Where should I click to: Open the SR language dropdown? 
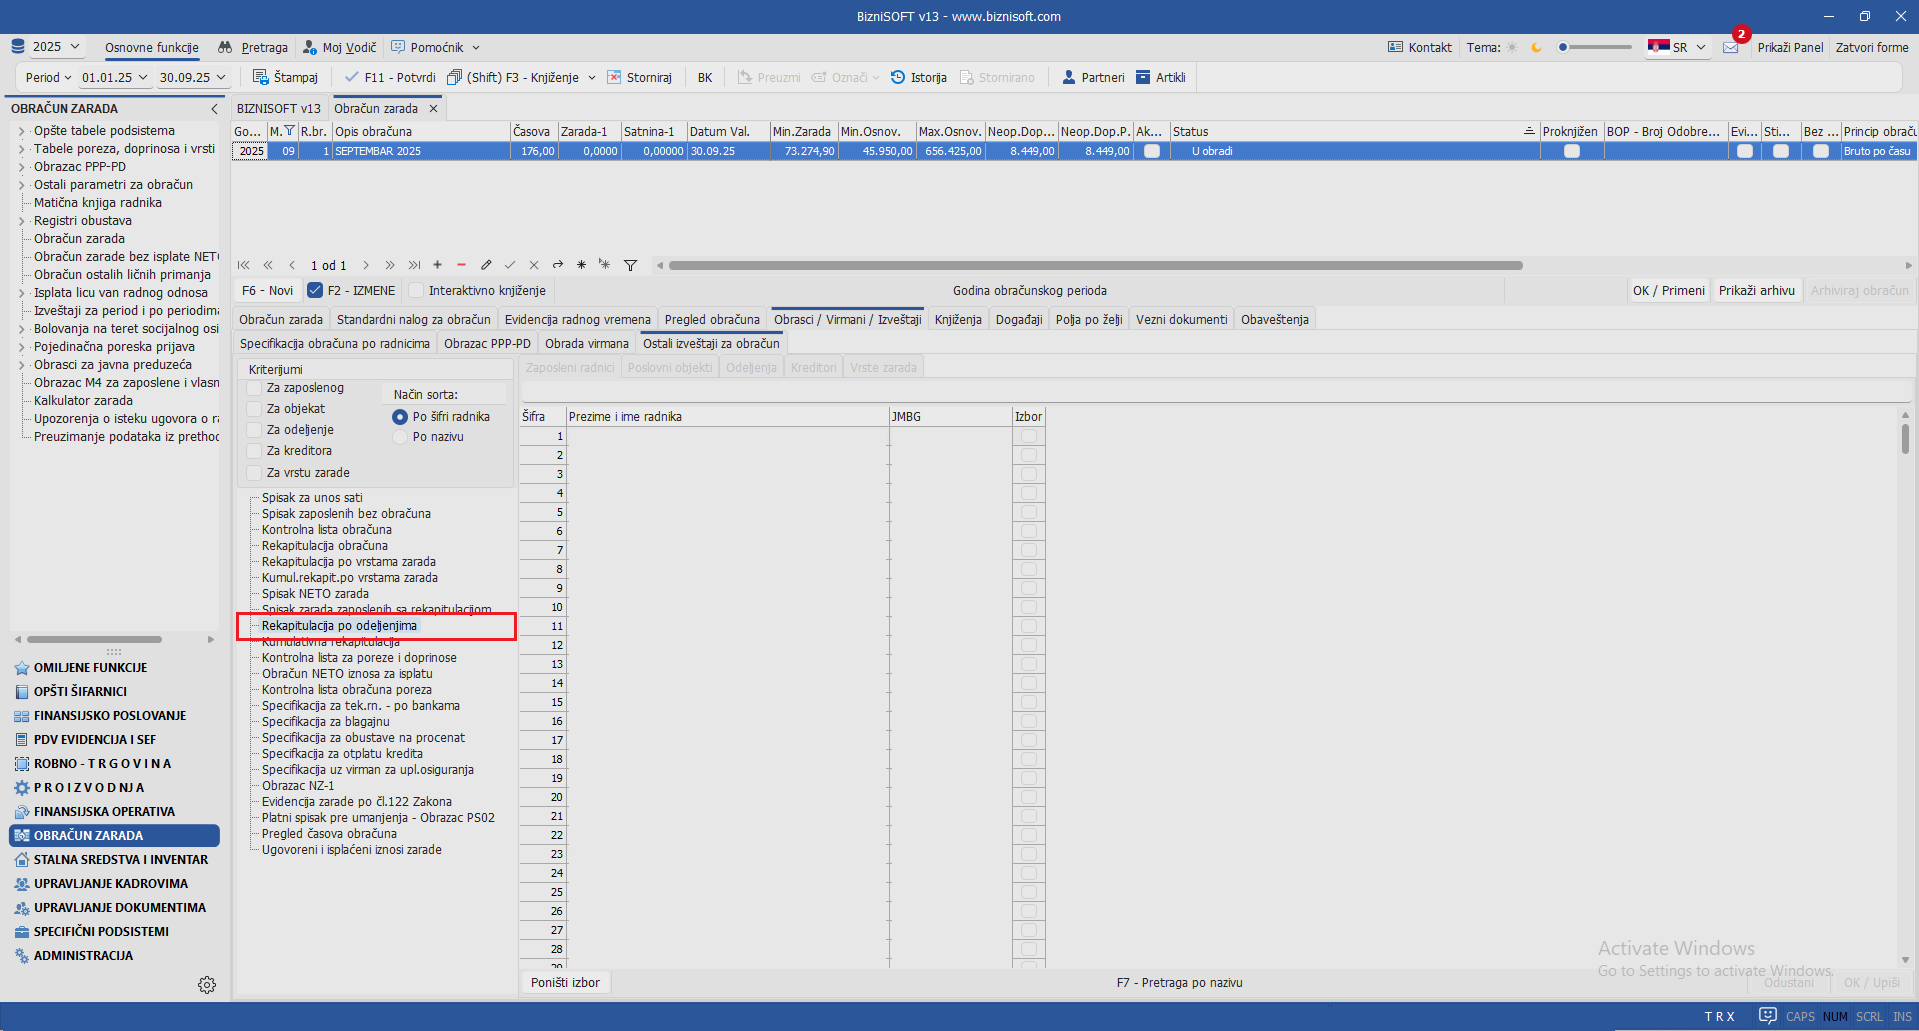coord(1678,47)
